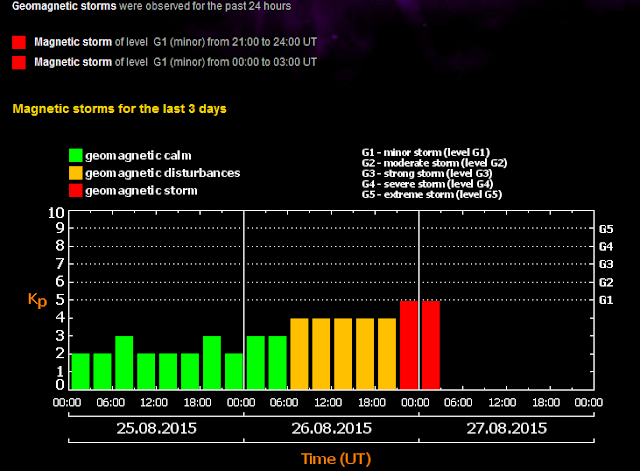Click the 27.08.2015 date label
640x471 pixels.
click(507, 428)
